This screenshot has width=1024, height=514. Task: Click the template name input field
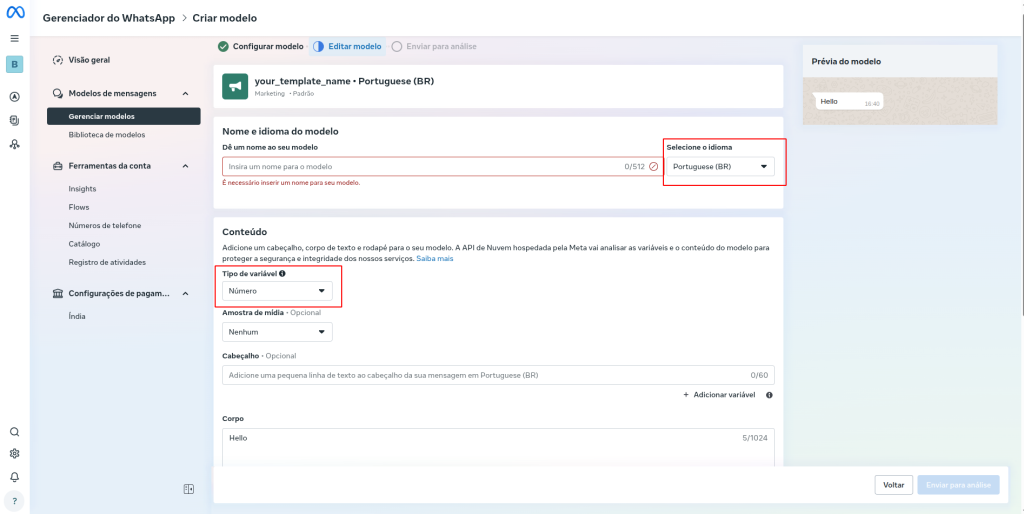420,166
